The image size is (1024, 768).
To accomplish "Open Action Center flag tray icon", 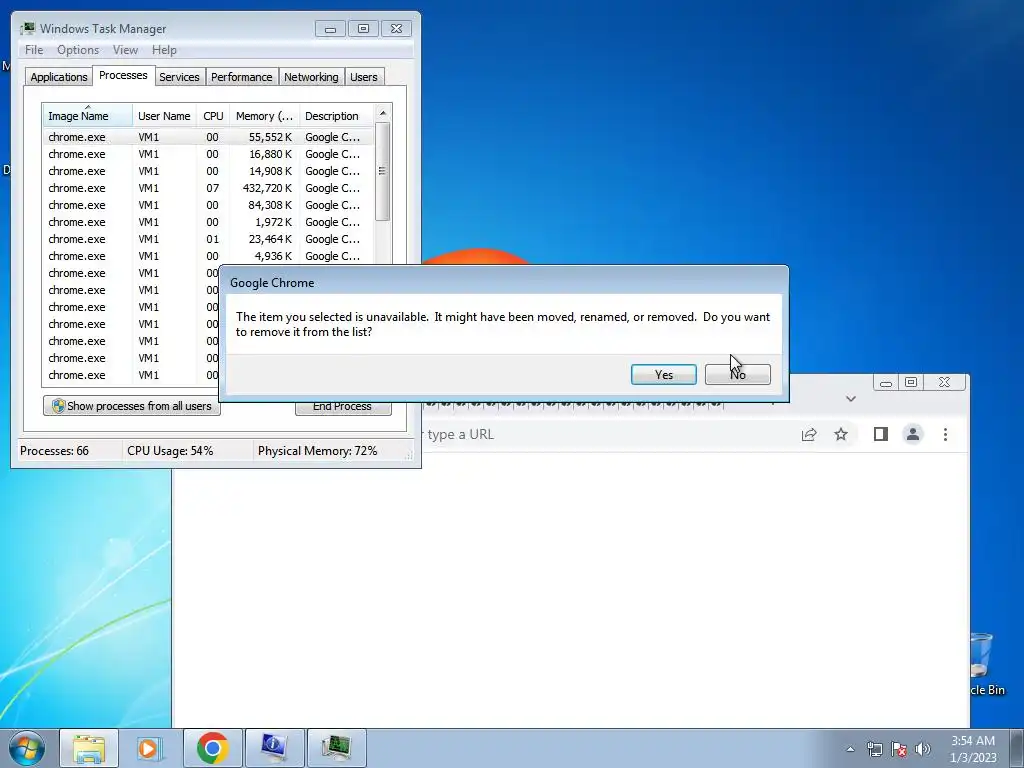I will click(899, 749).
